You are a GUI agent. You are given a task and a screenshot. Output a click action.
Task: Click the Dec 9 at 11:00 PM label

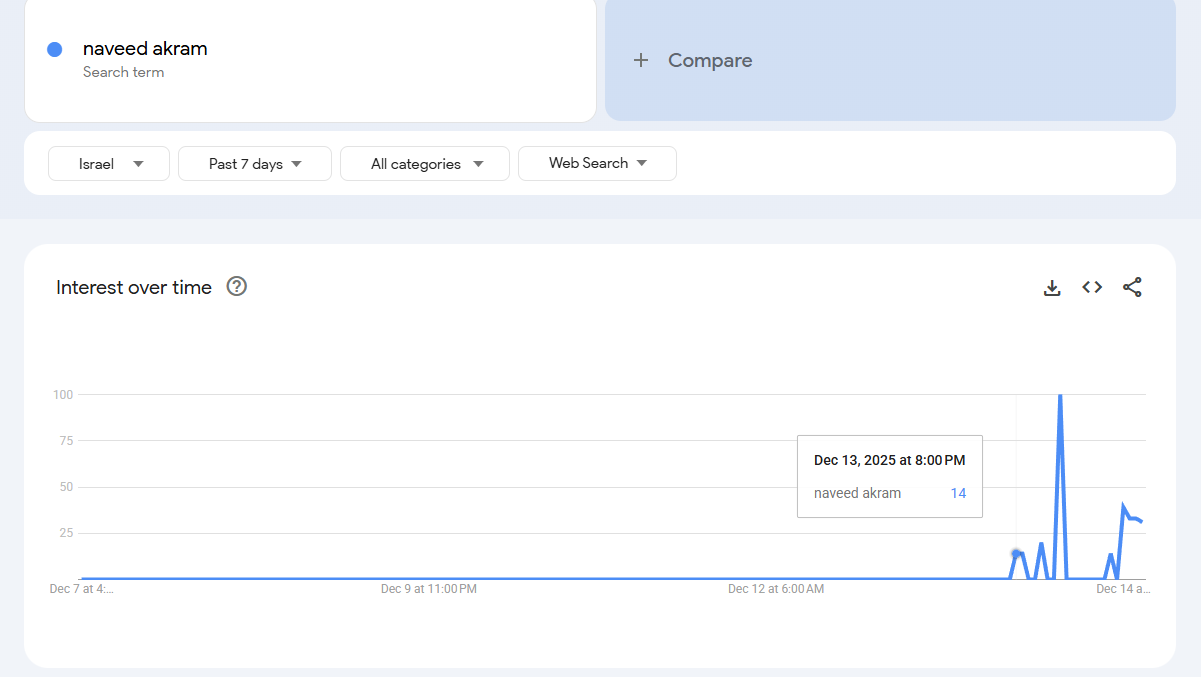(429, 589)
